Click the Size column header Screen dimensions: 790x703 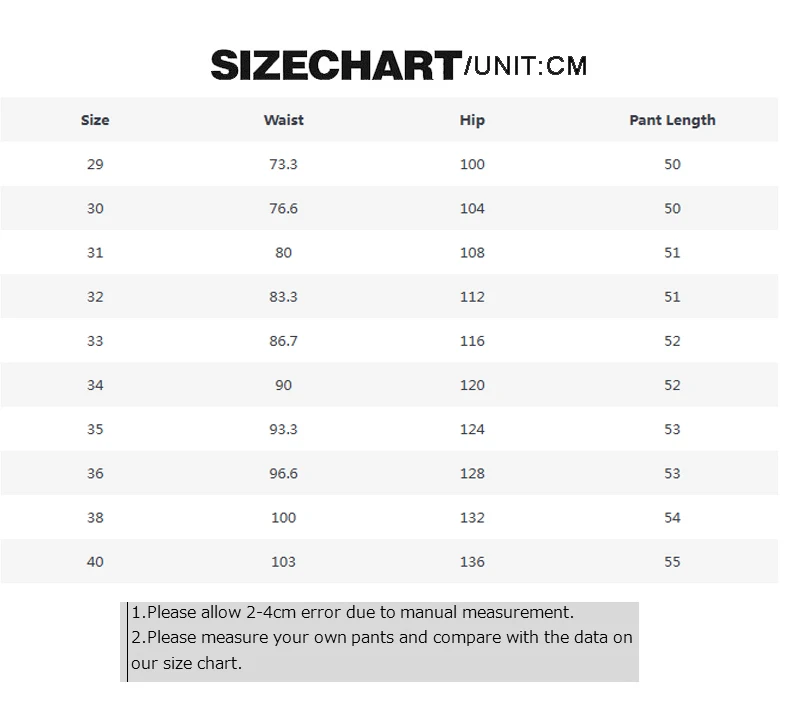[95, 120]
